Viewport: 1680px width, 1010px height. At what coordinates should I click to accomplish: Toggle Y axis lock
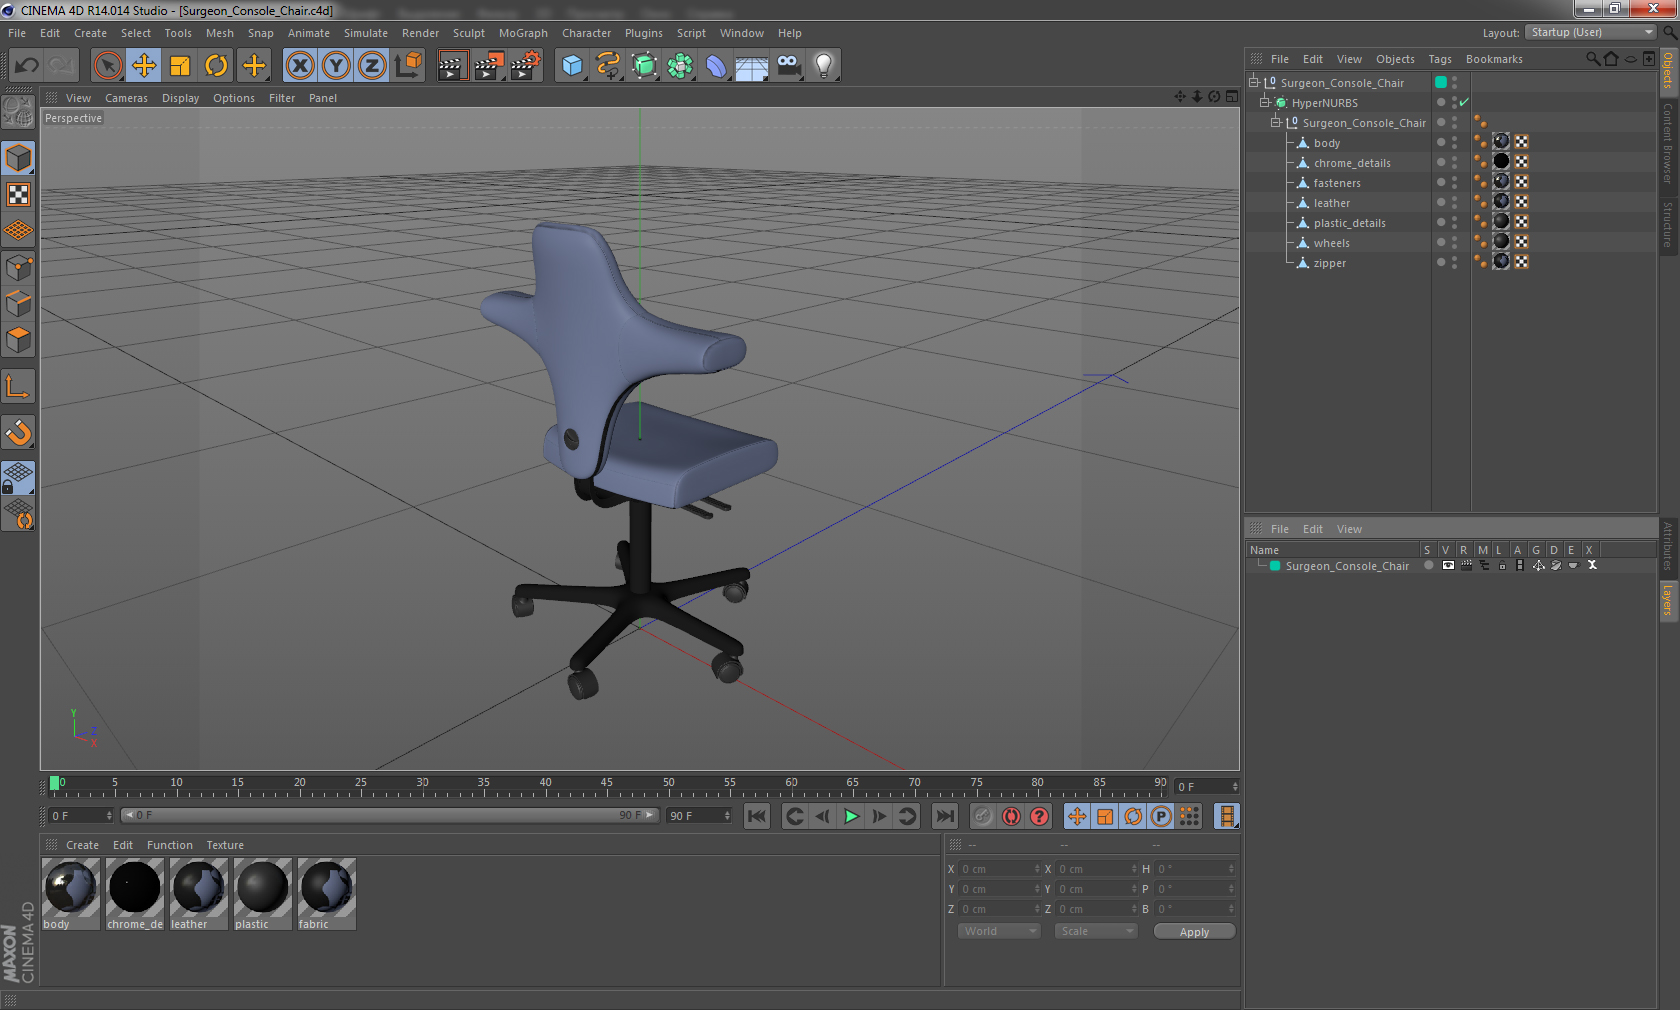[x=336, y=66]
